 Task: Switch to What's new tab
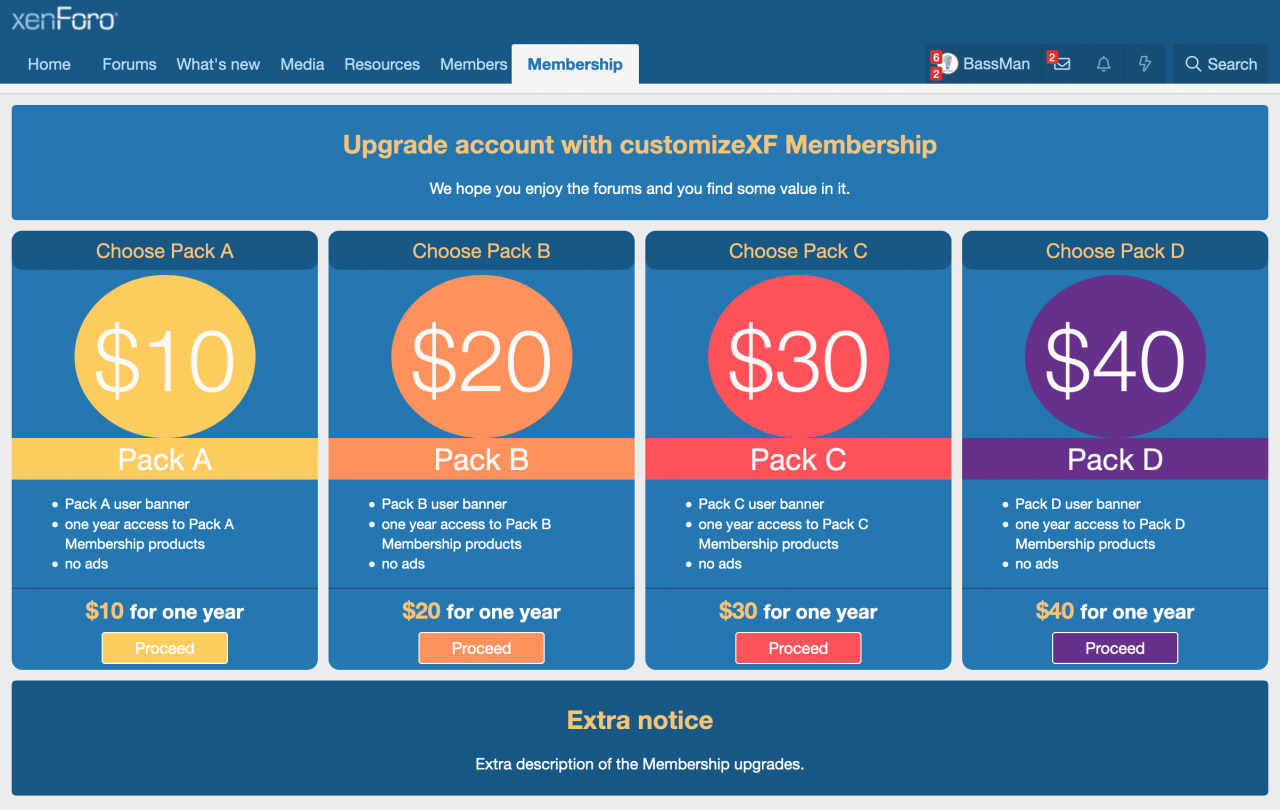tap(218, 64)
